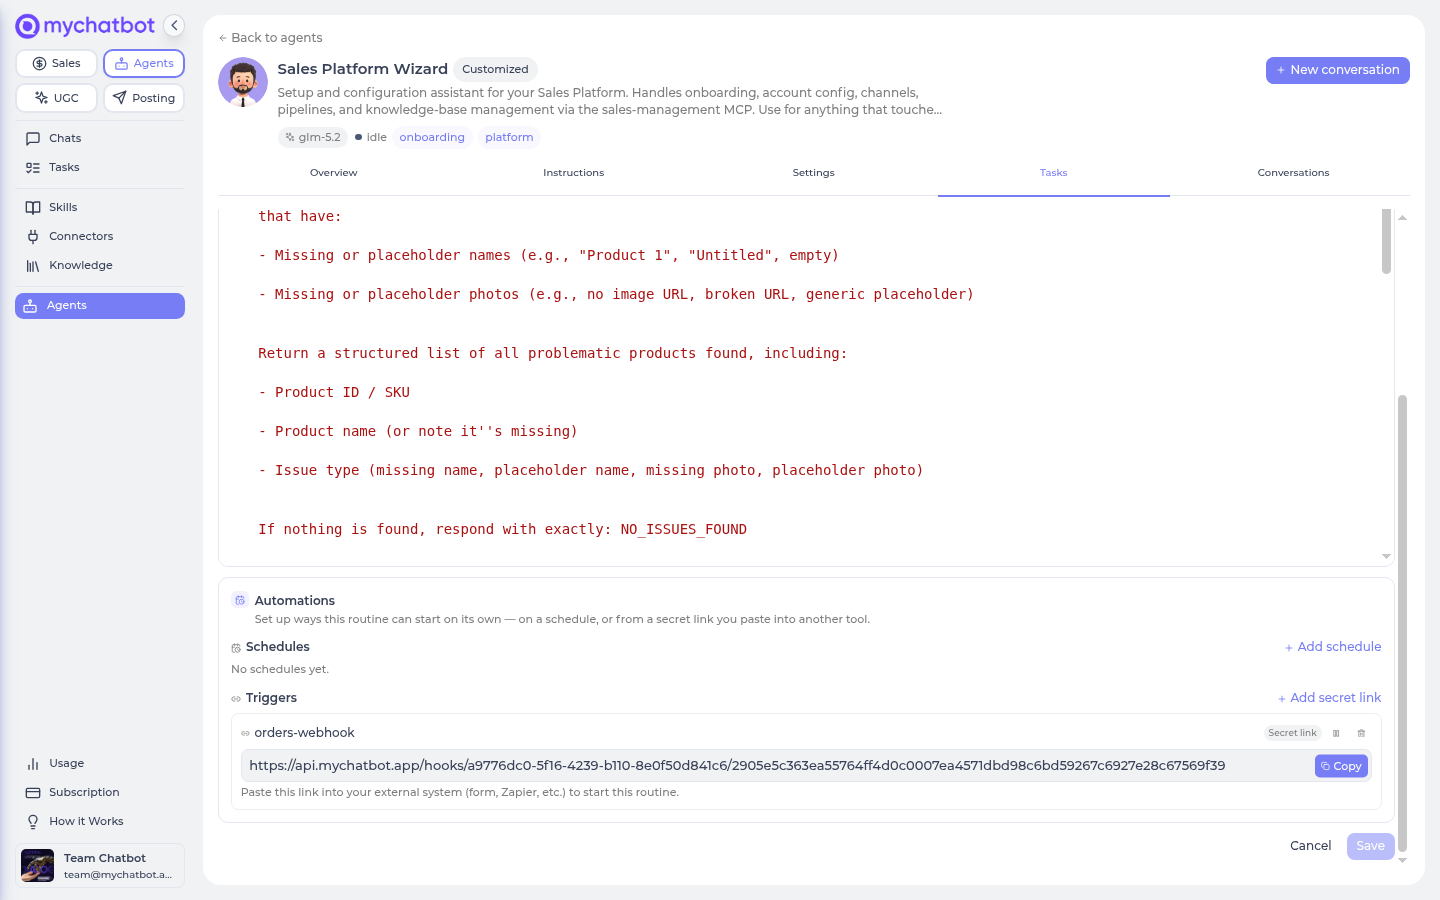This screenshot has height=900, width=1440.
Task: Switch to the Conversations tab
Action: click(x=1294, y=173)
